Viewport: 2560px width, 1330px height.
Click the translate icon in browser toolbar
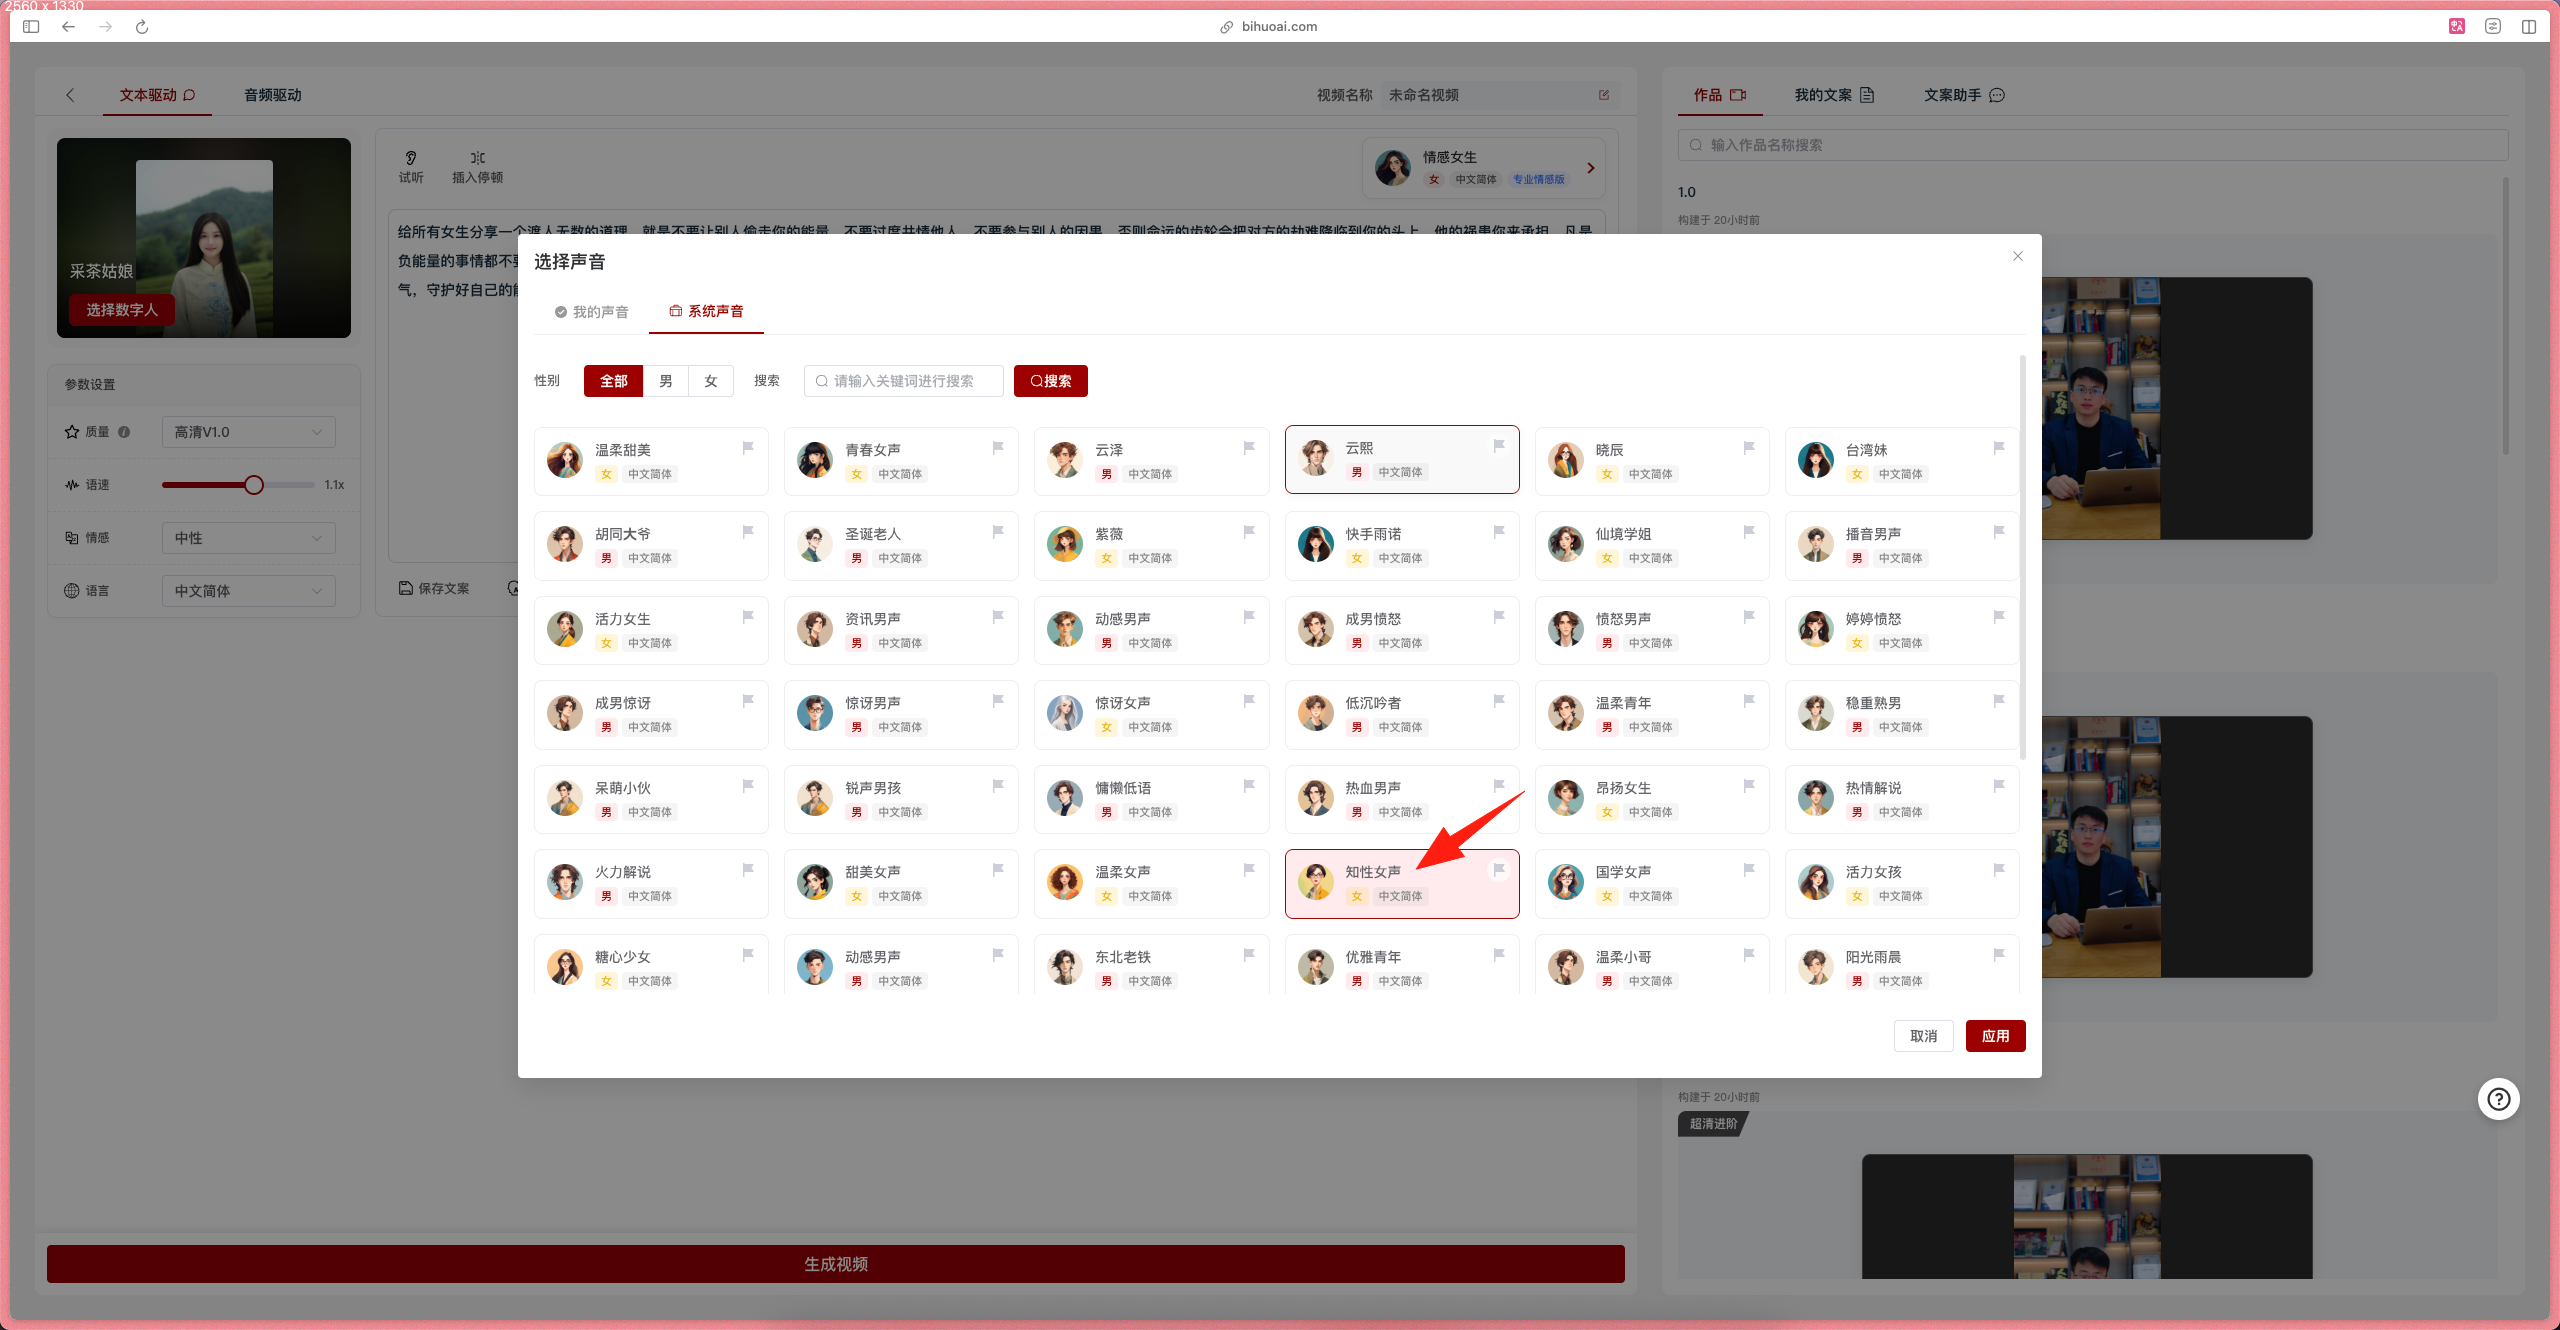[2457, 27]
